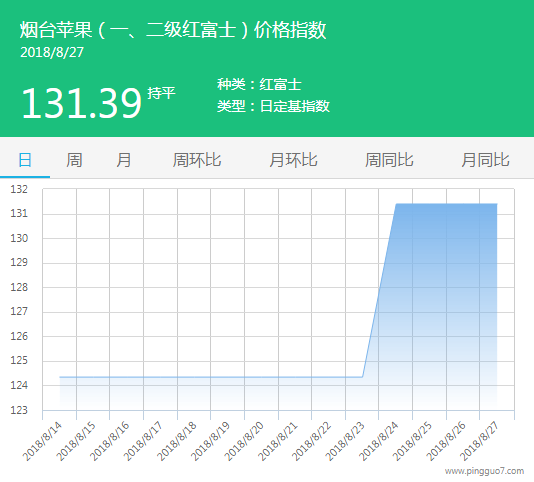The height and width of the screenshot is (482, 534).
Task: Click the 烟台苹果 价格指数 title
Action: click(x=173, y=30)
